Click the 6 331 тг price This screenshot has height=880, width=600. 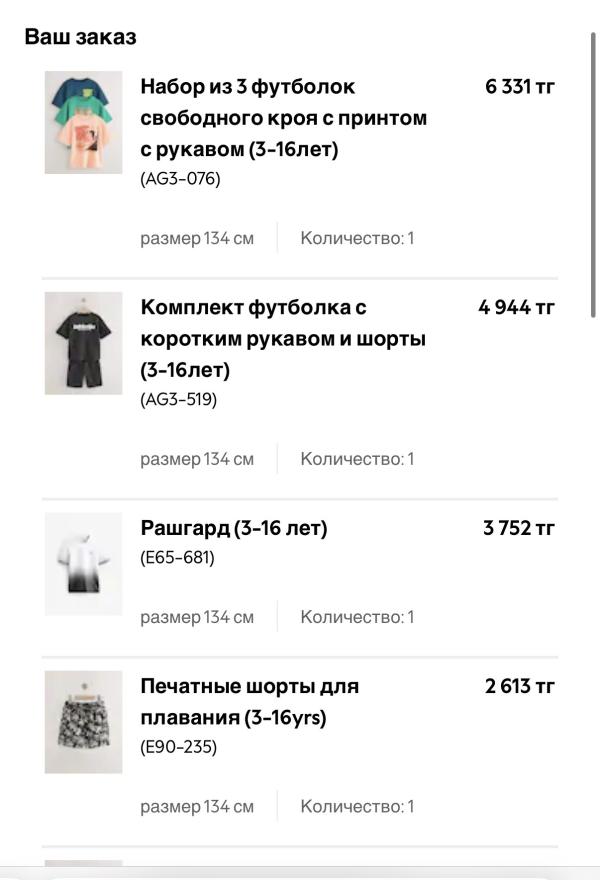click(520, 87)
